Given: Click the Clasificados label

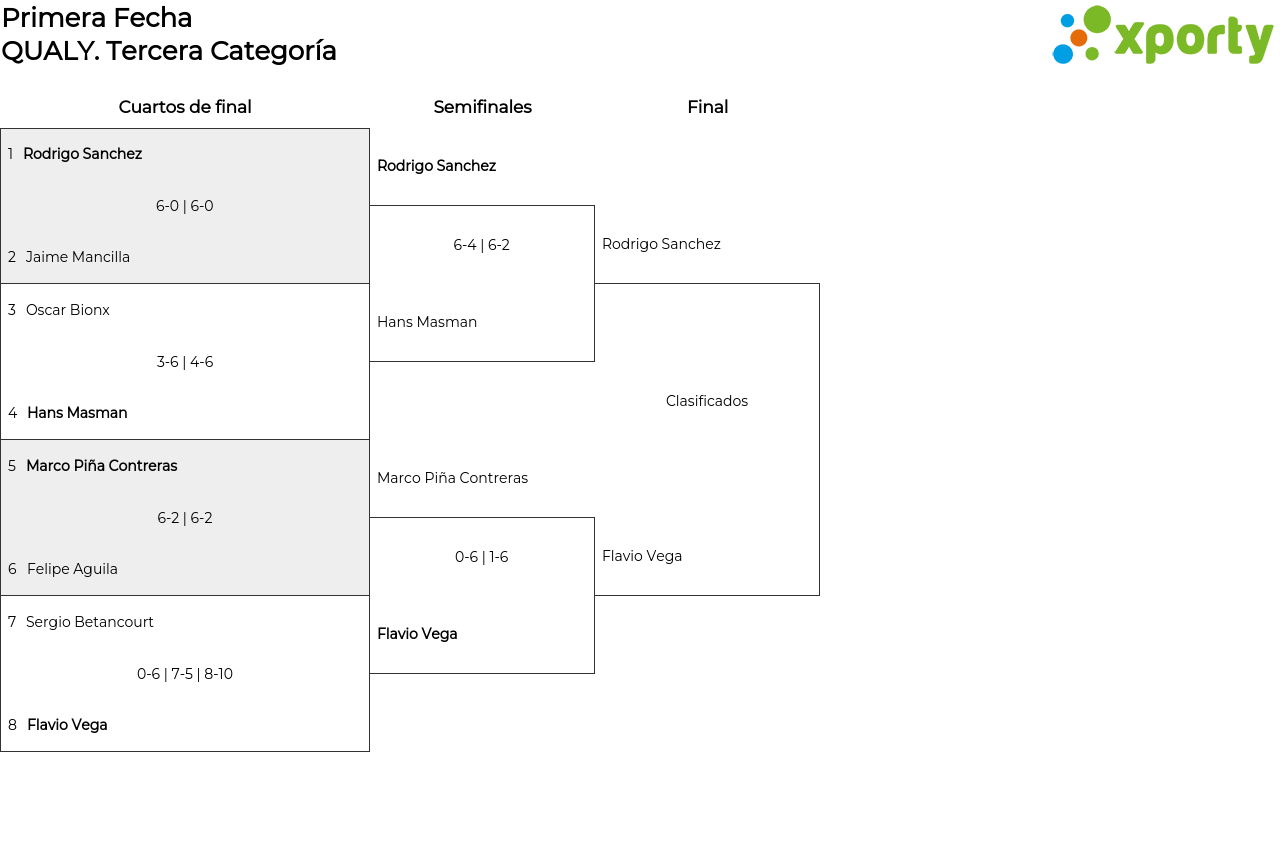Looking at the screenshot, I should tap(707, 401).
